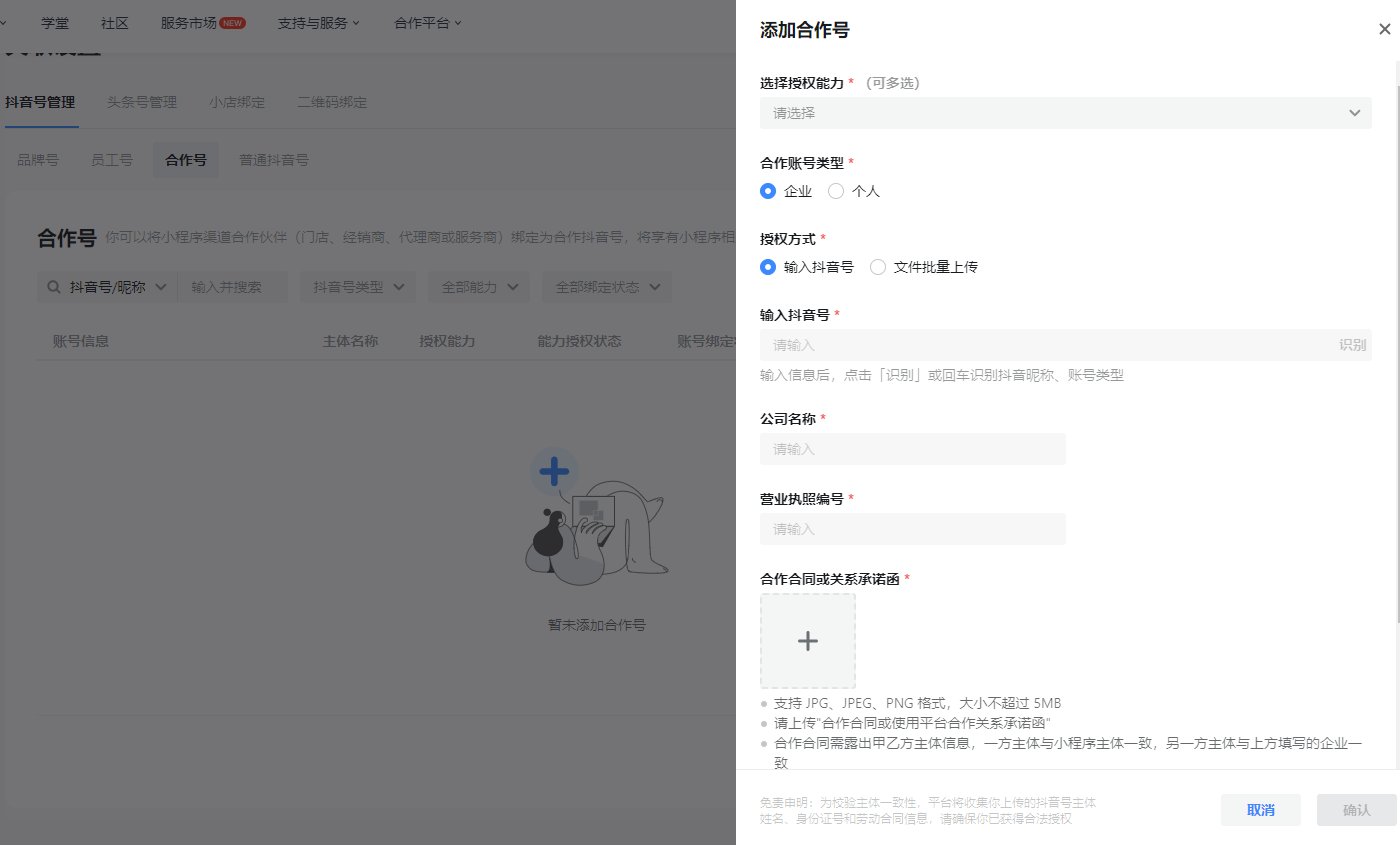Expand the 抖音号类型 filter
Screen dimensions: 1400x845
(x=358, y=287)
